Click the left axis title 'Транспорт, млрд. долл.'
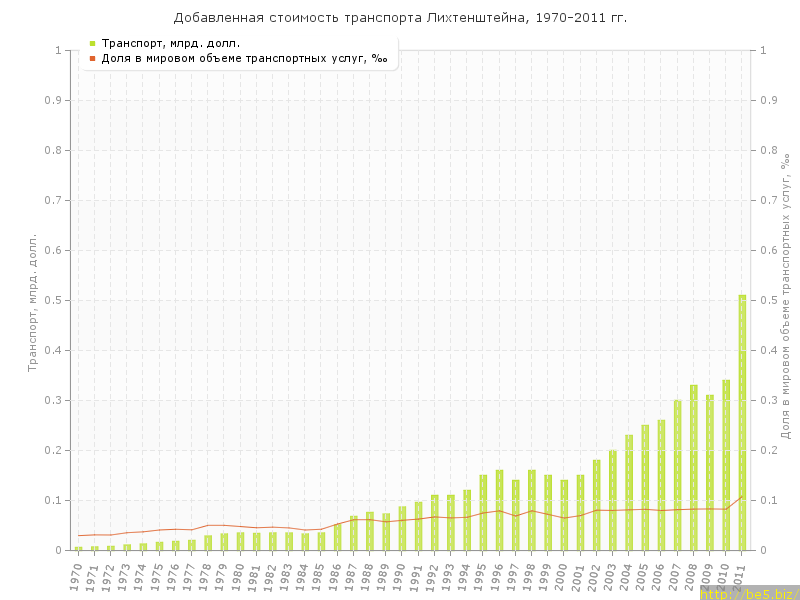Screen dimensions: 800x600 [32, 302]
